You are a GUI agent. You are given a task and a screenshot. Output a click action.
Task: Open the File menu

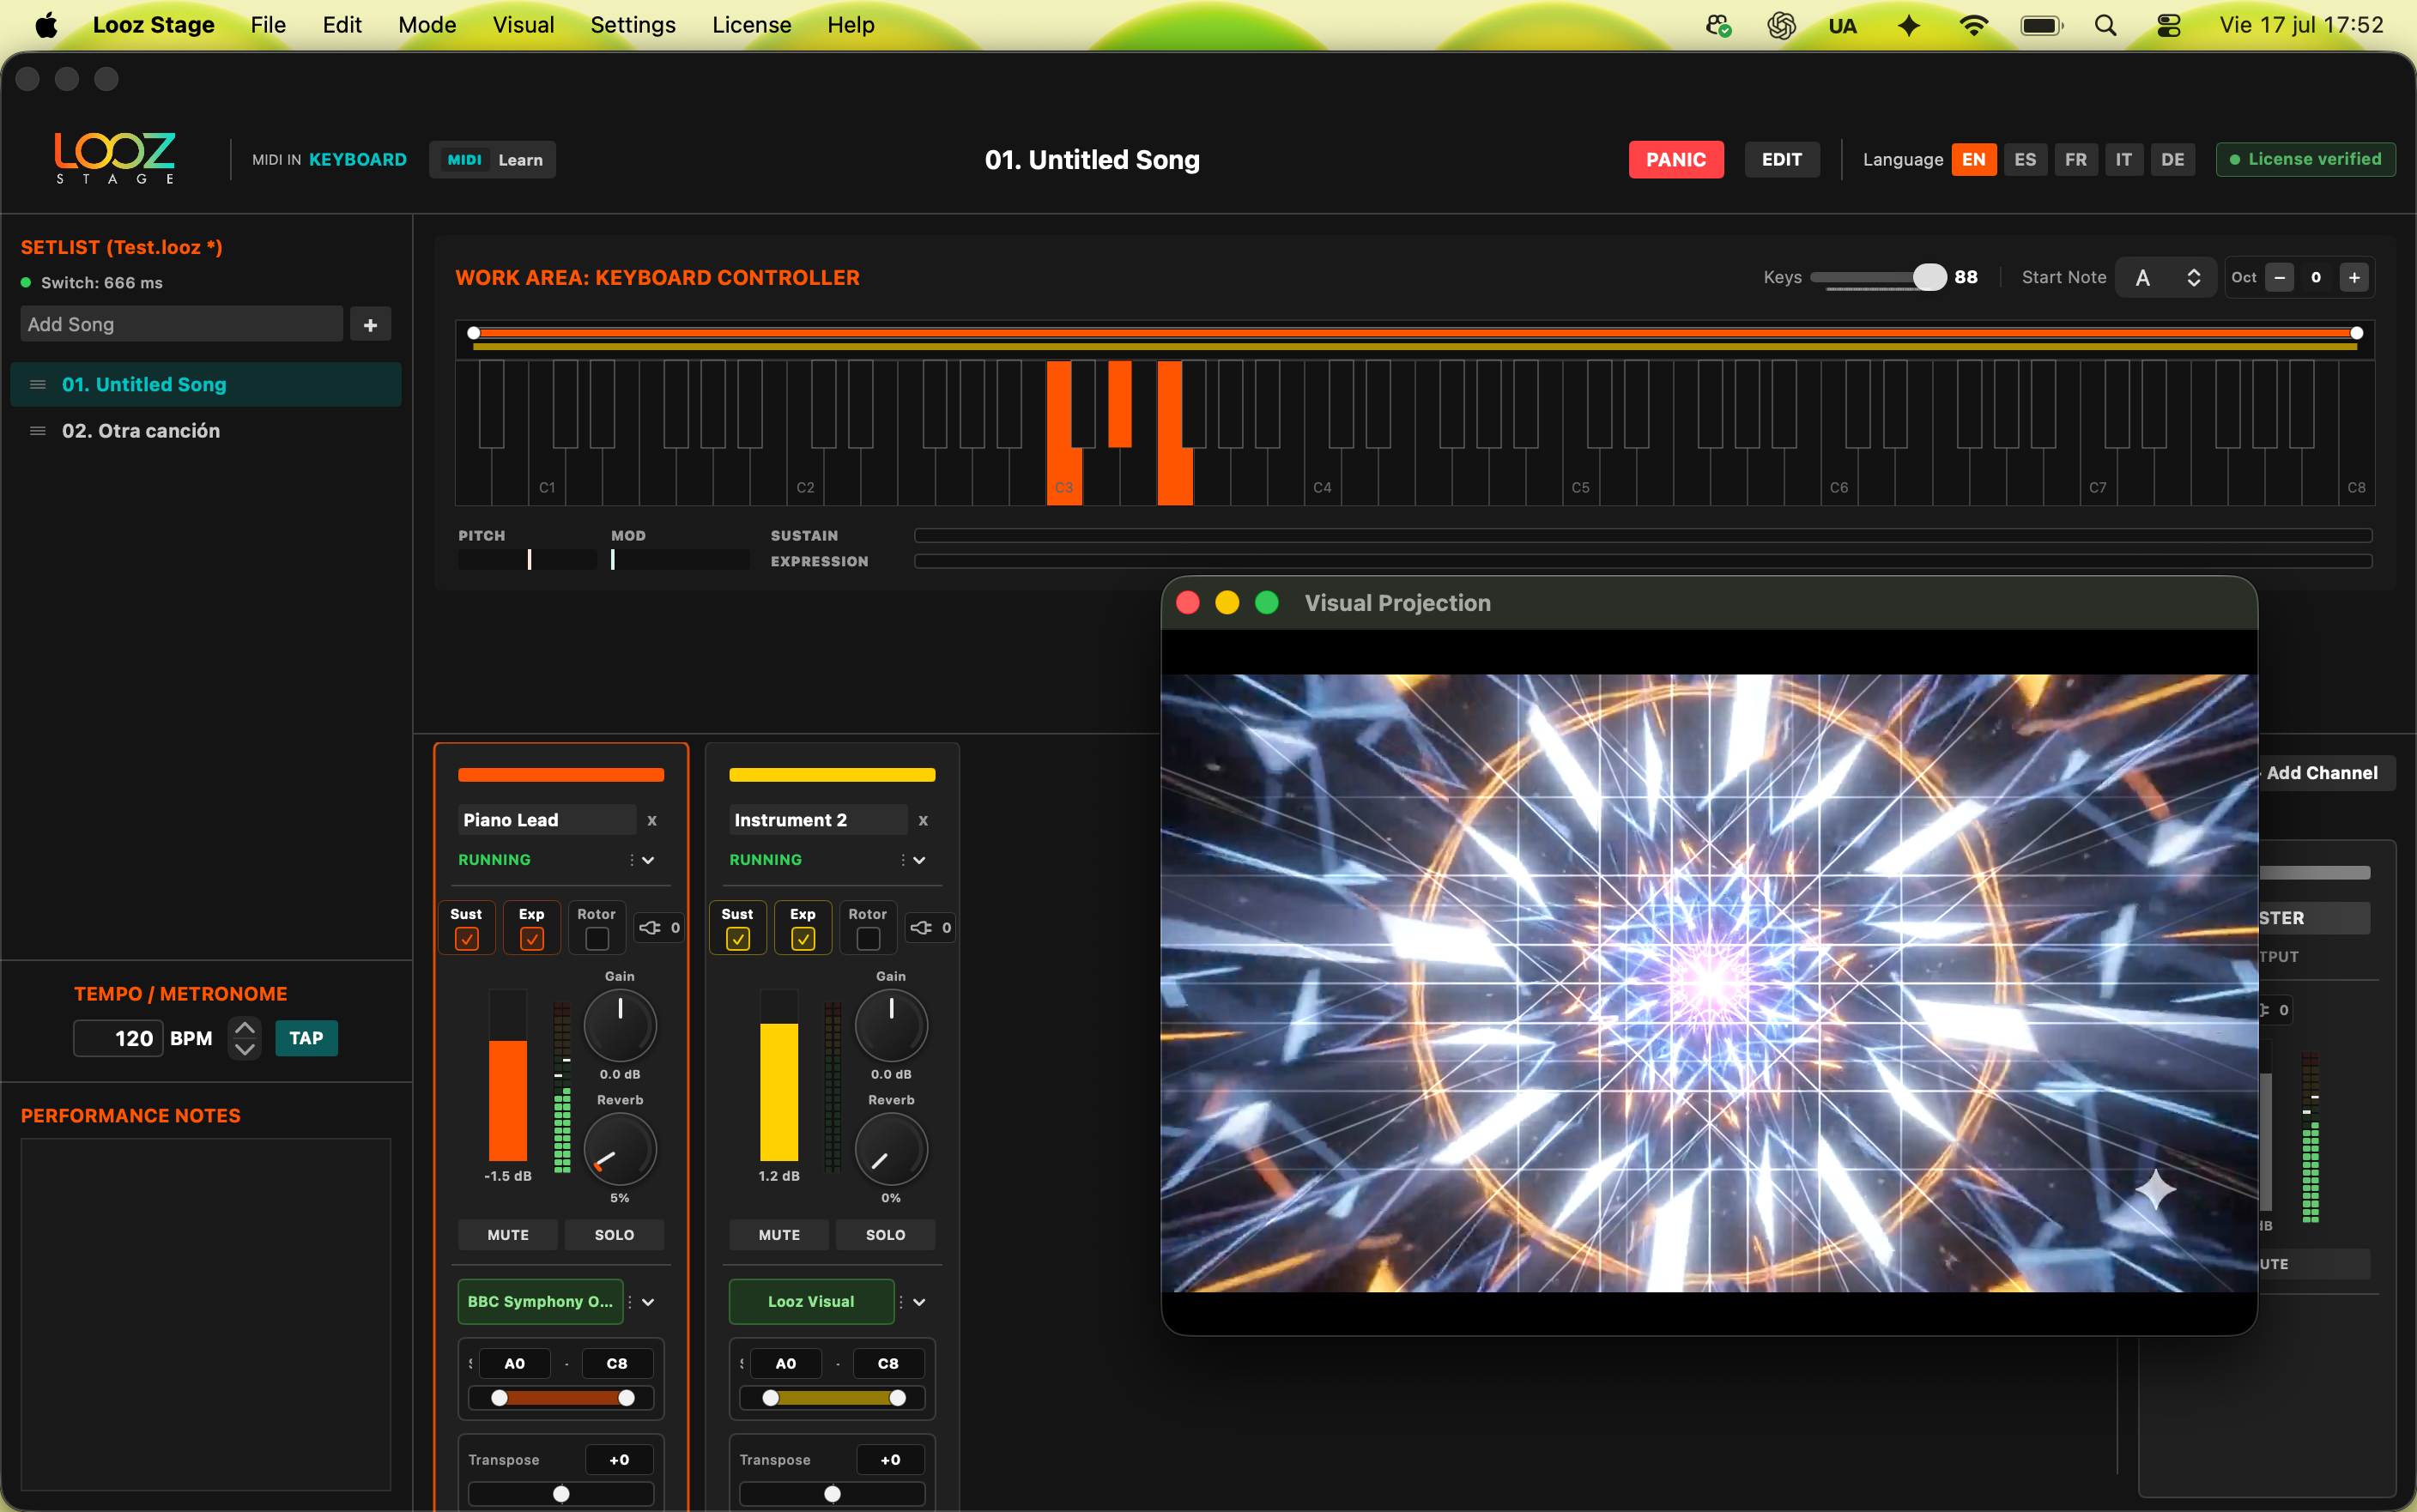click(268, 25)
